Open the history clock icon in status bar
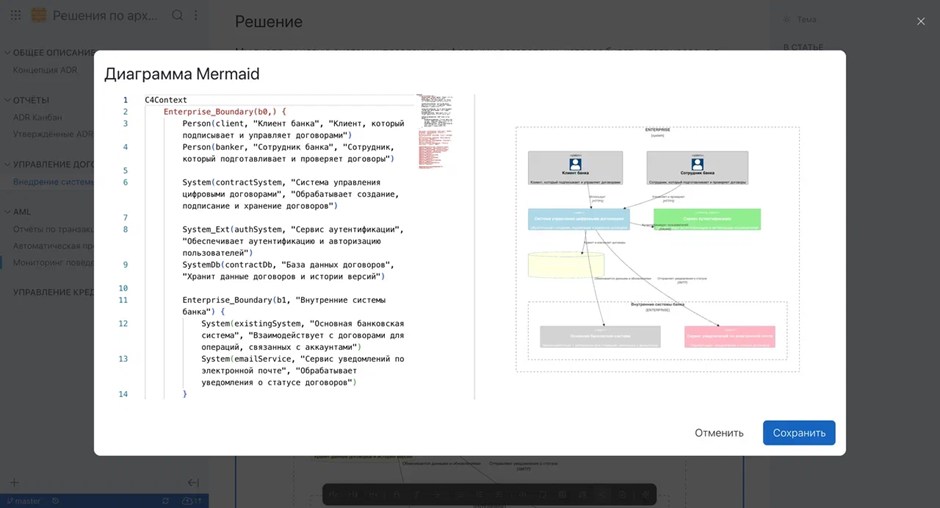940x508 pixels. pos(55,501)
